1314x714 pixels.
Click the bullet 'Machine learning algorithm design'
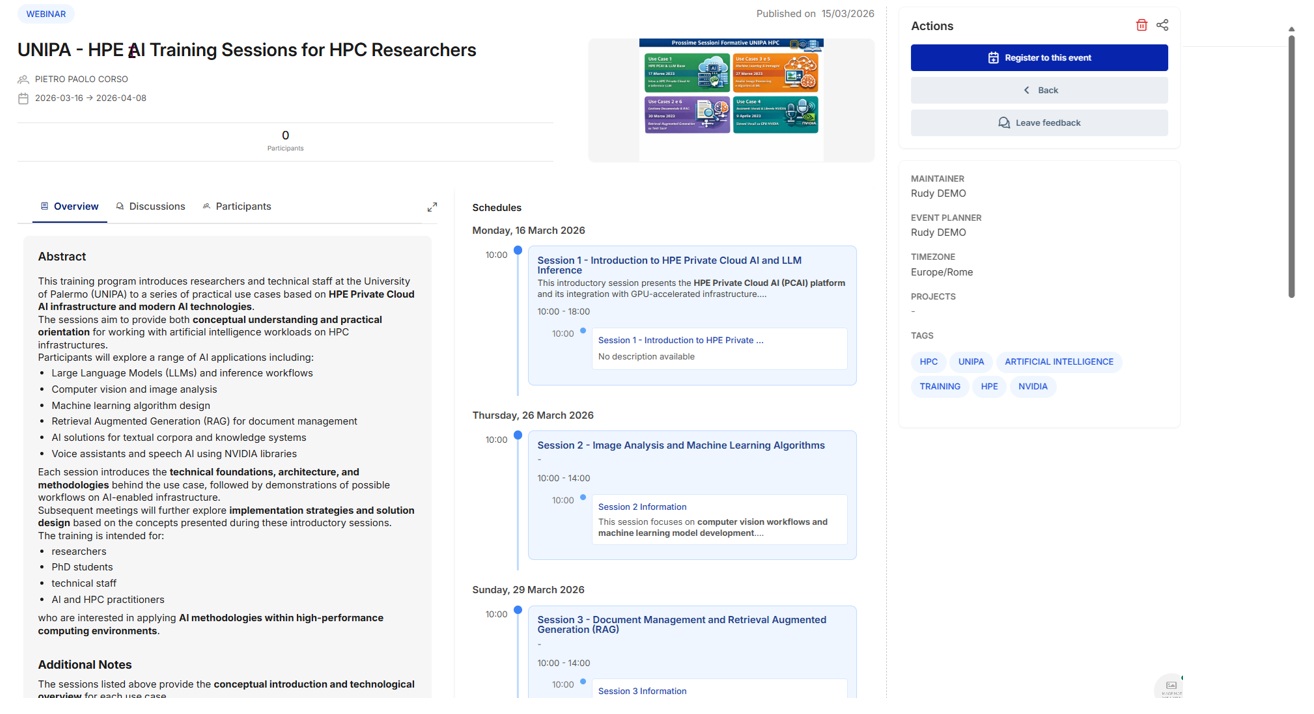pyautogui.click(x=131, y=405)
